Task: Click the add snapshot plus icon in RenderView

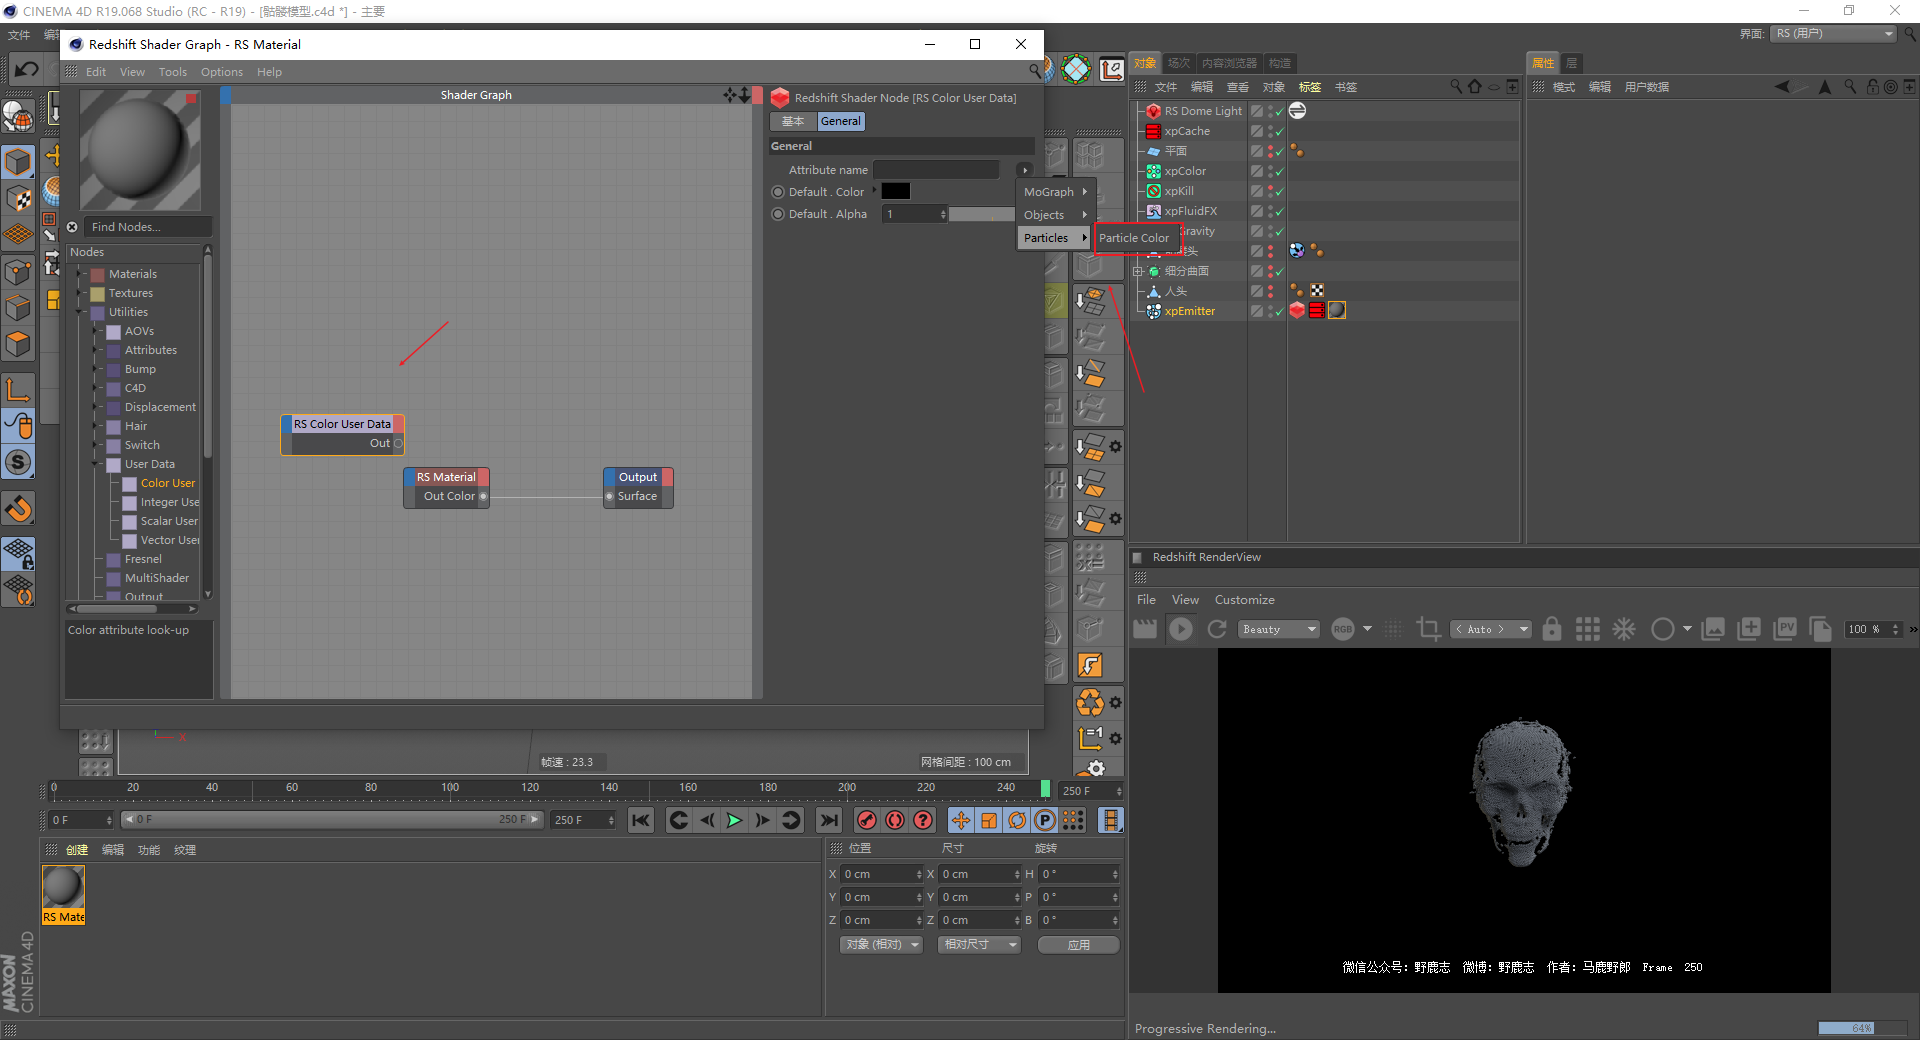Action: [1749, 629]
